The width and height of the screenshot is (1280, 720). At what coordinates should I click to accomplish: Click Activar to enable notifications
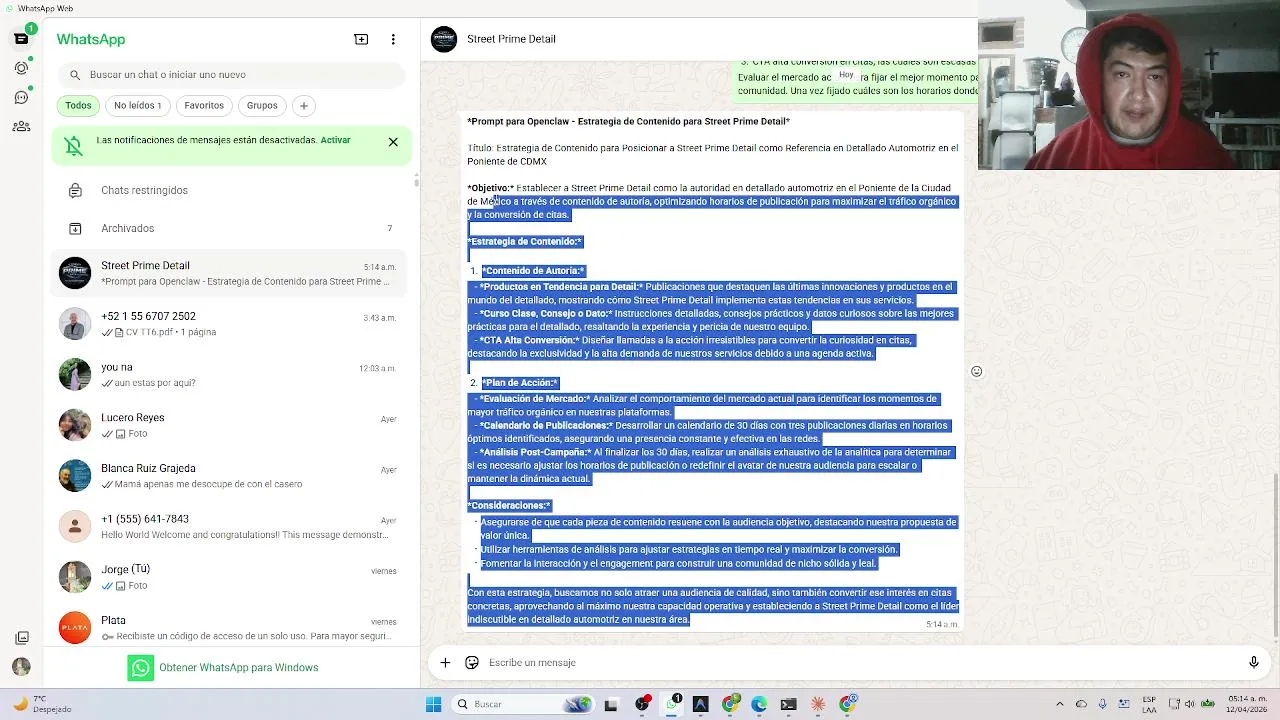tap(335, 140)
